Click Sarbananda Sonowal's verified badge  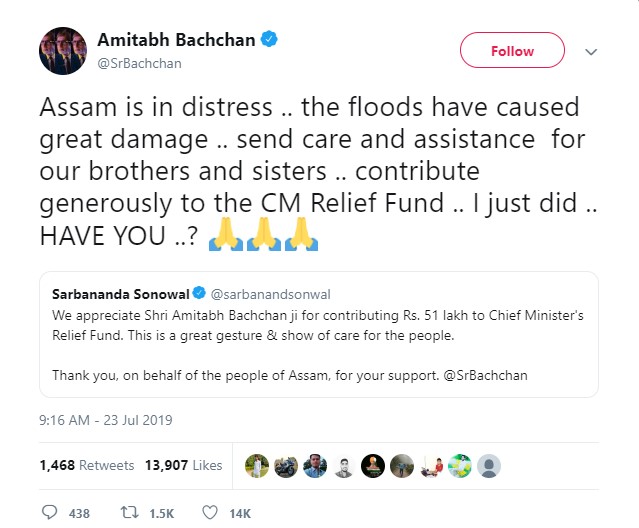198,296
